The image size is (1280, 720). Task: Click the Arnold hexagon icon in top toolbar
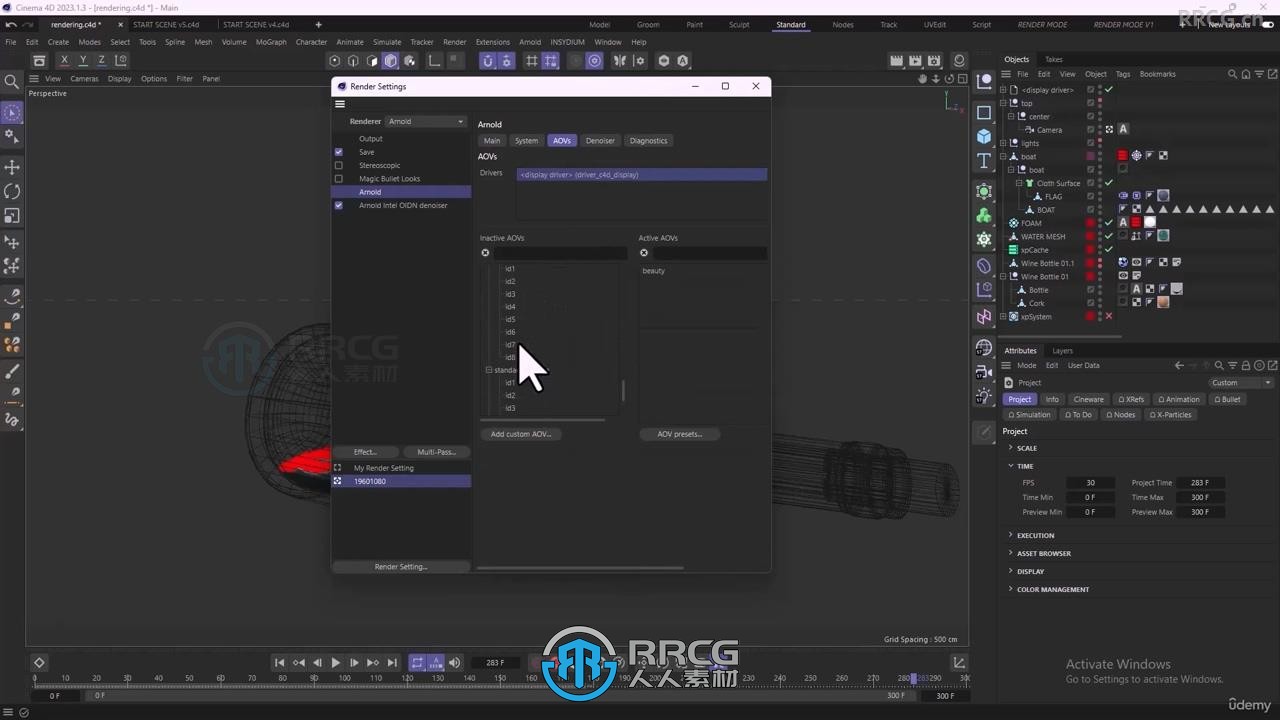pos(663,61)
